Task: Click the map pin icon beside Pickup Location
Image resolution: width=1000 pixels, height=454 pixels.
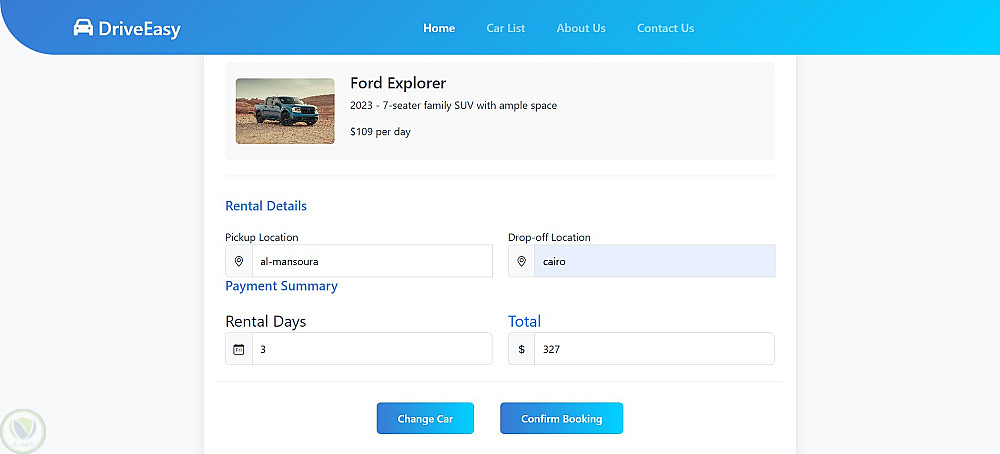Action: (x=239, y=261)
